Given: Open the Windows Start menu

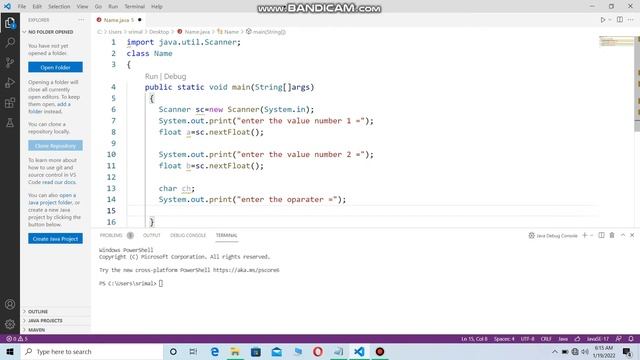Looking at the screenshot, I should point(10,351).
